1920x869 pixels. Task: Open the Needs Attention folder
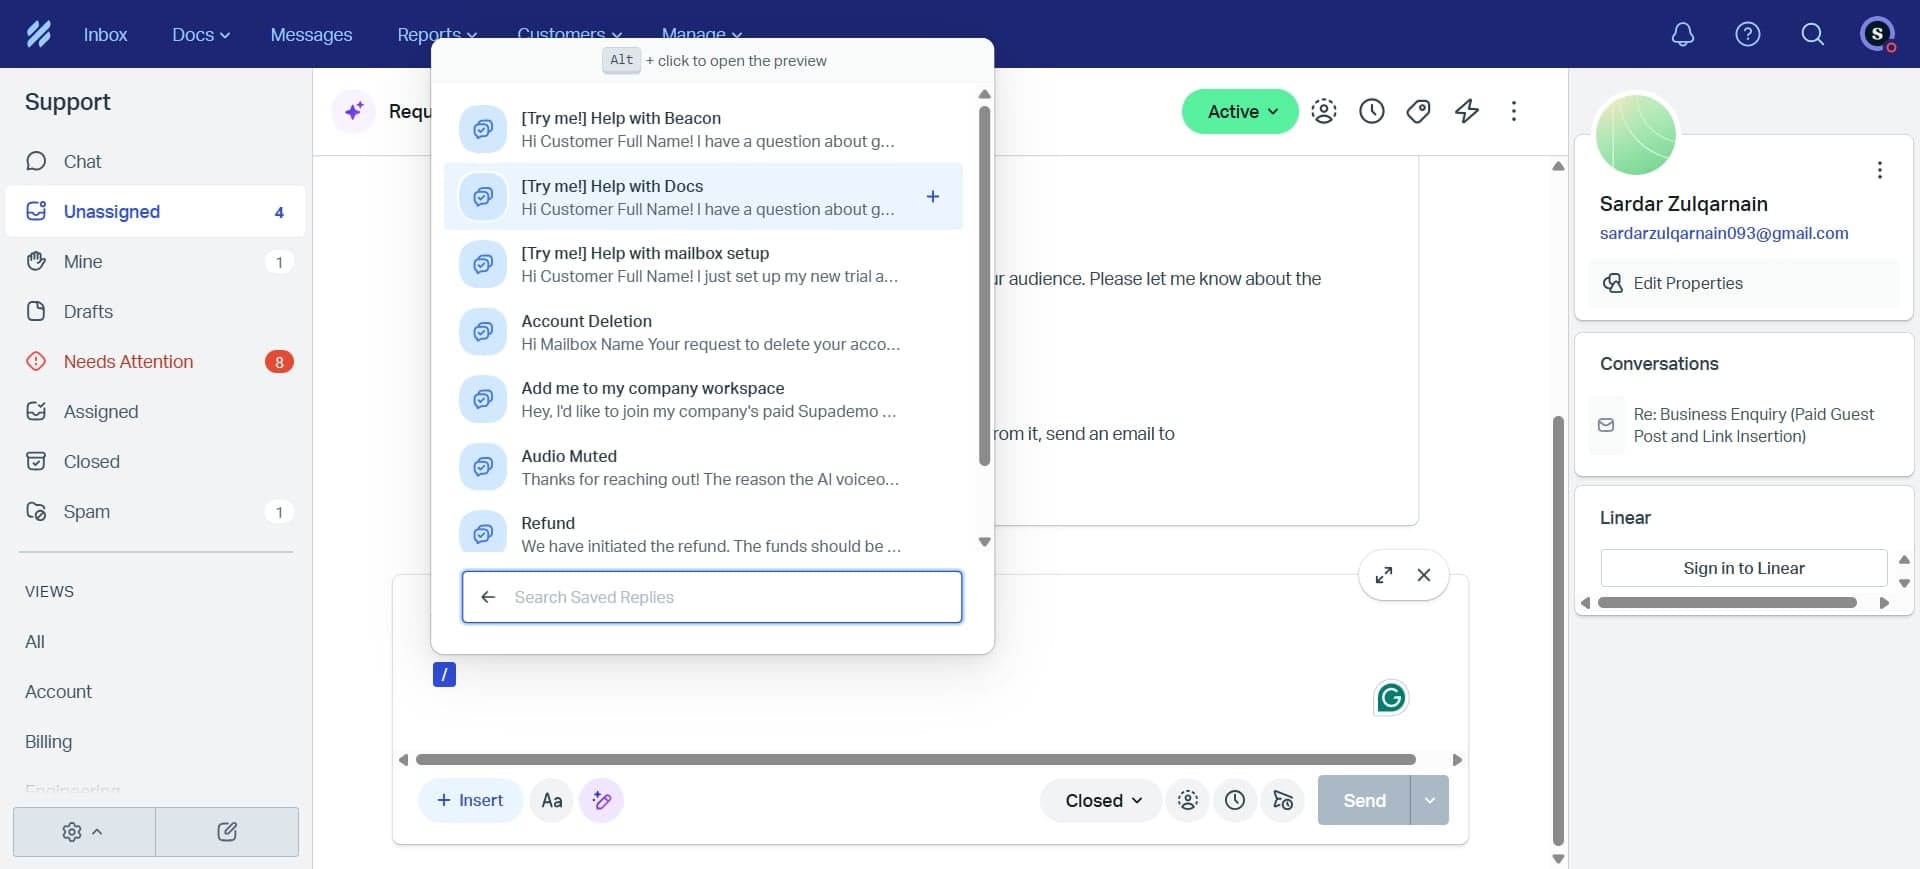[x=128, y=361]
